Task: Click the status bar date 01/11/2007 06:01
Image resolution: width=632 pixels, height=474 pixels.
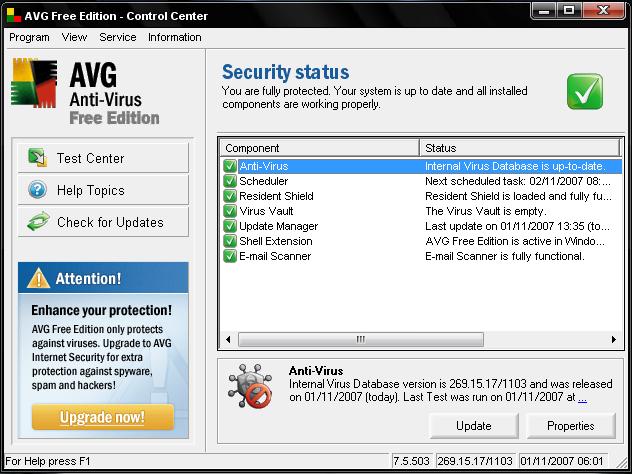Action: point(562,461)
